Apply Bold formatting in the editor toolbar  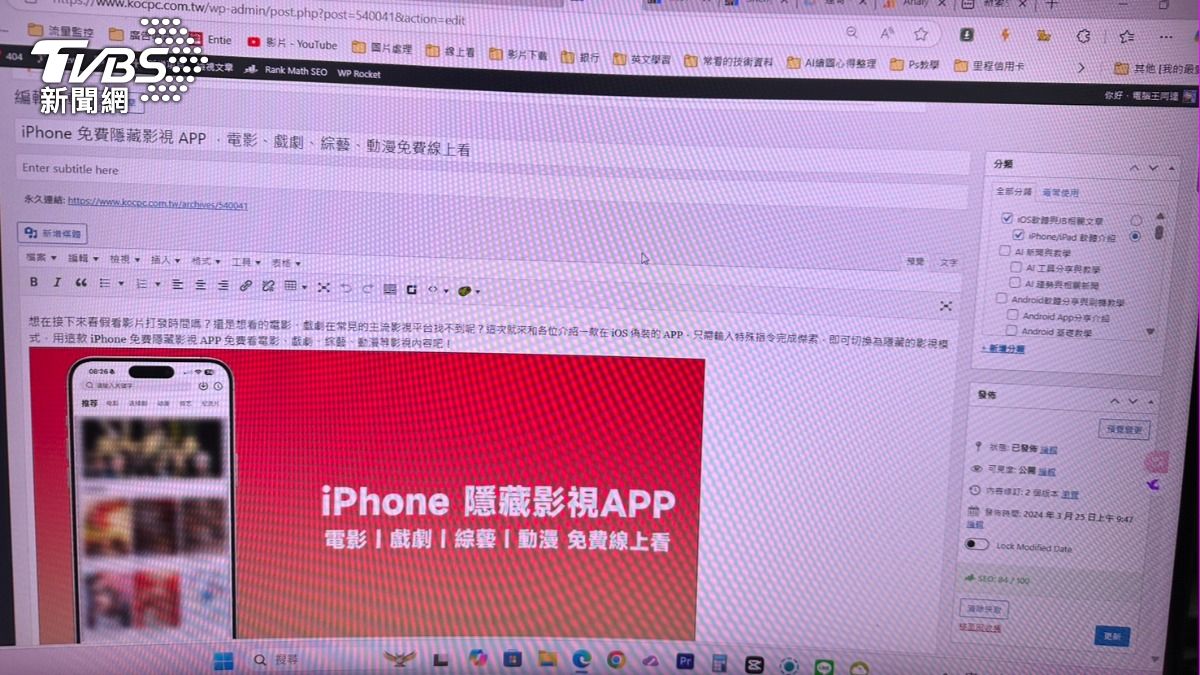coord(33,283)
